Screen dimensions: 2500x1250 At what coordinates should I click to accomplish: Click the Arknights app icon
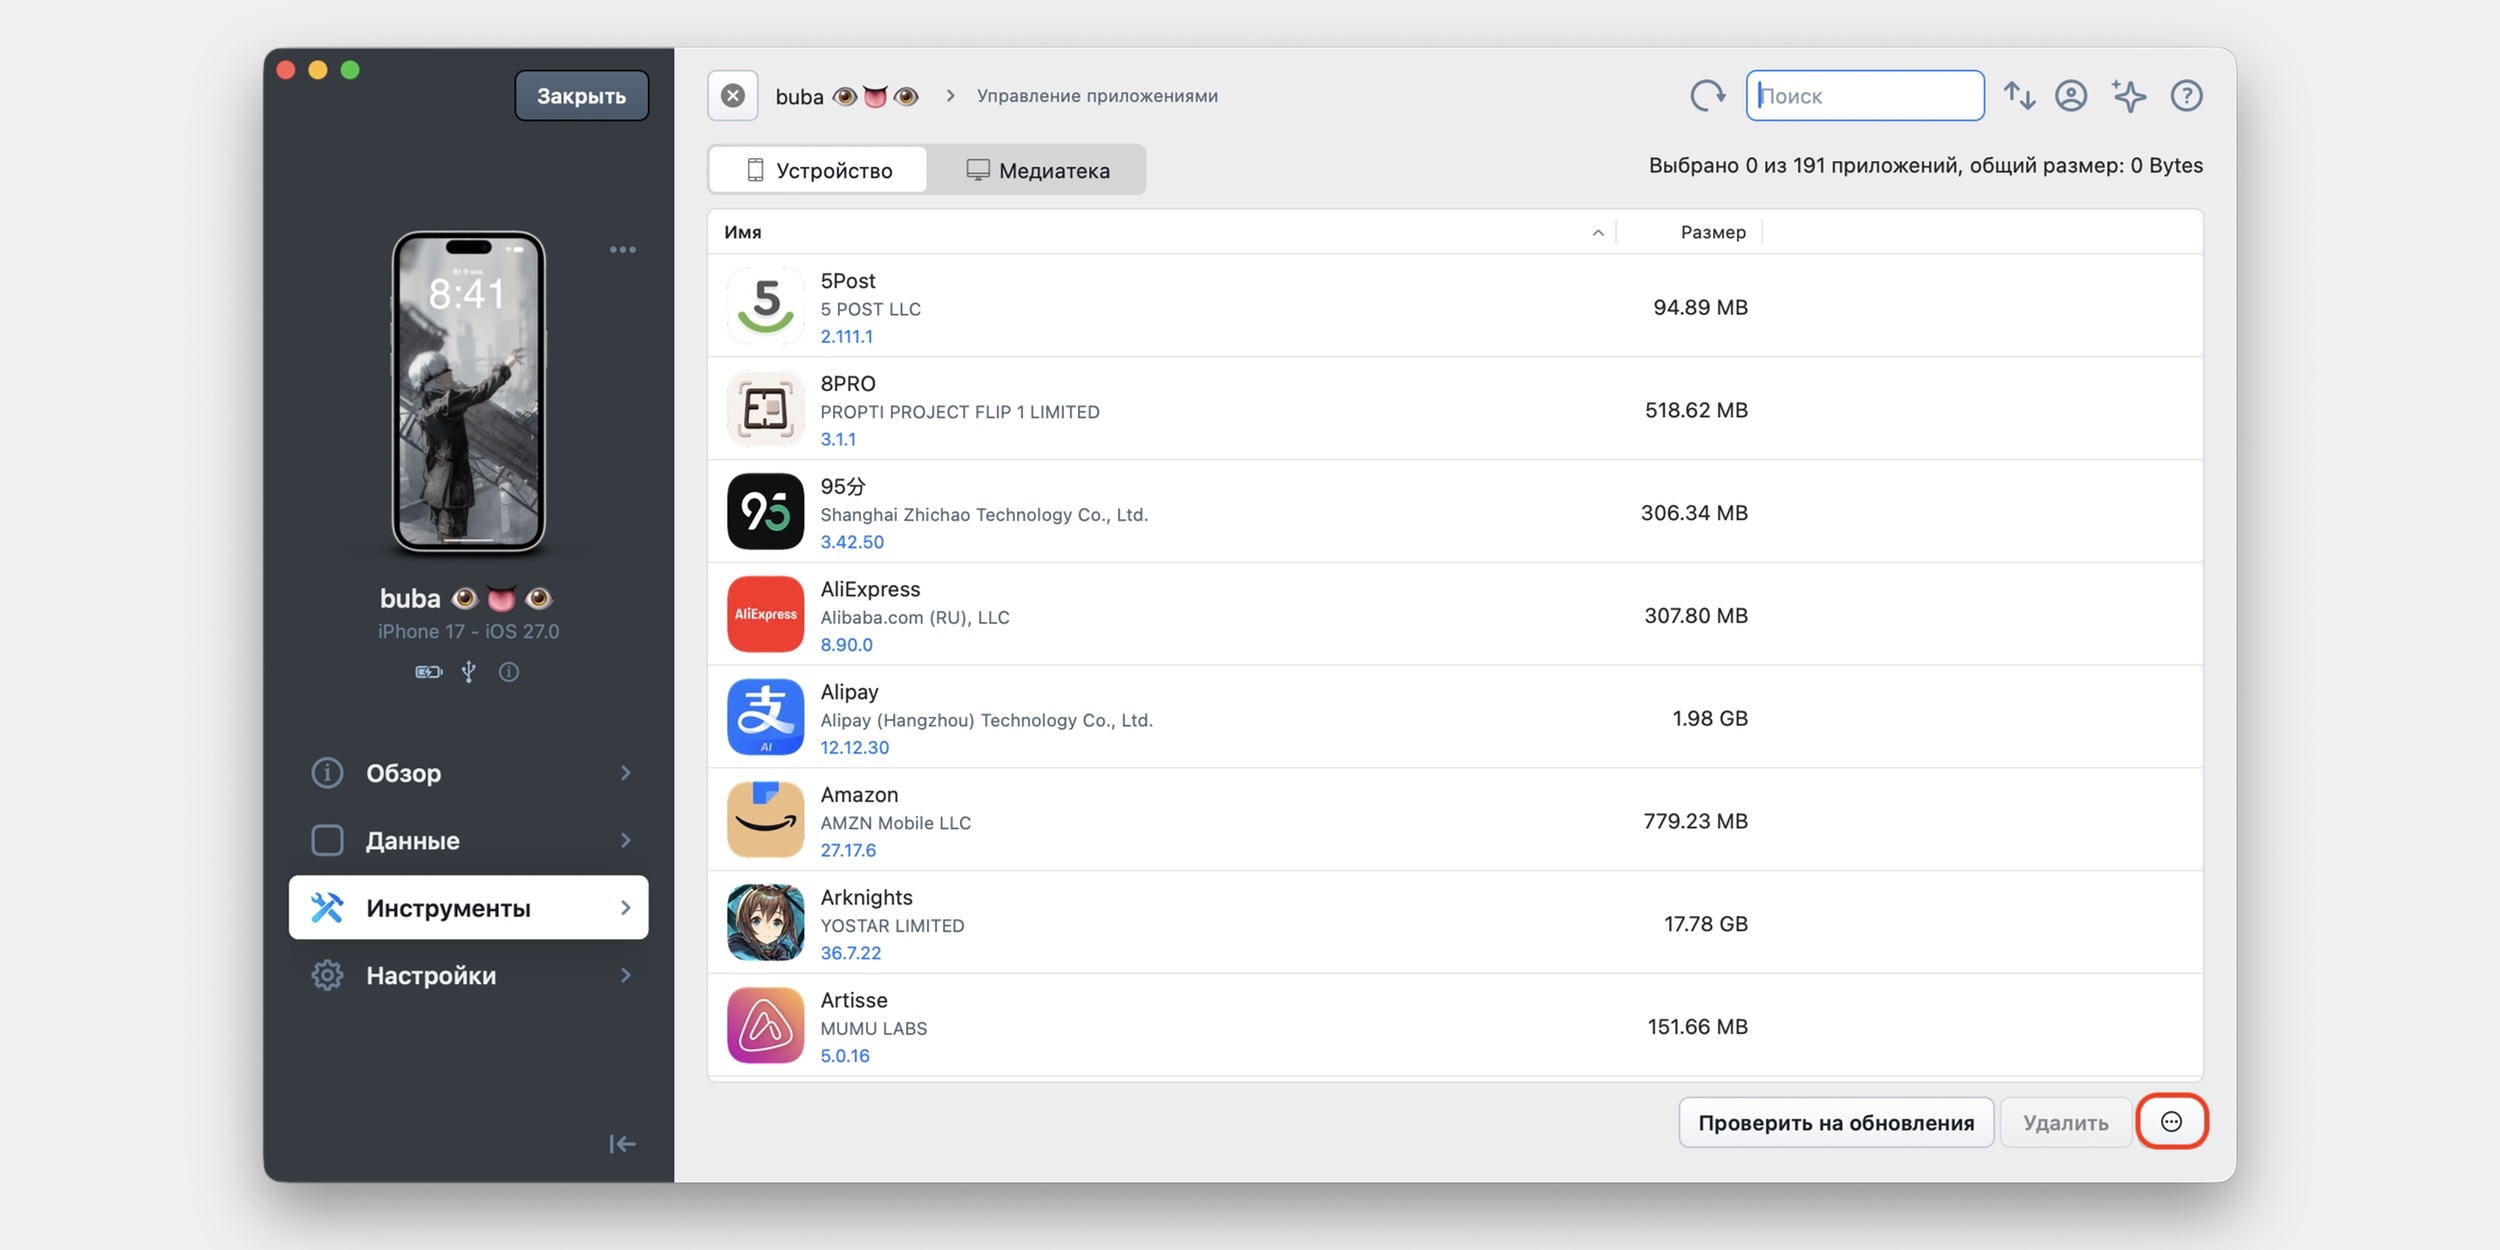click(765, 923)
